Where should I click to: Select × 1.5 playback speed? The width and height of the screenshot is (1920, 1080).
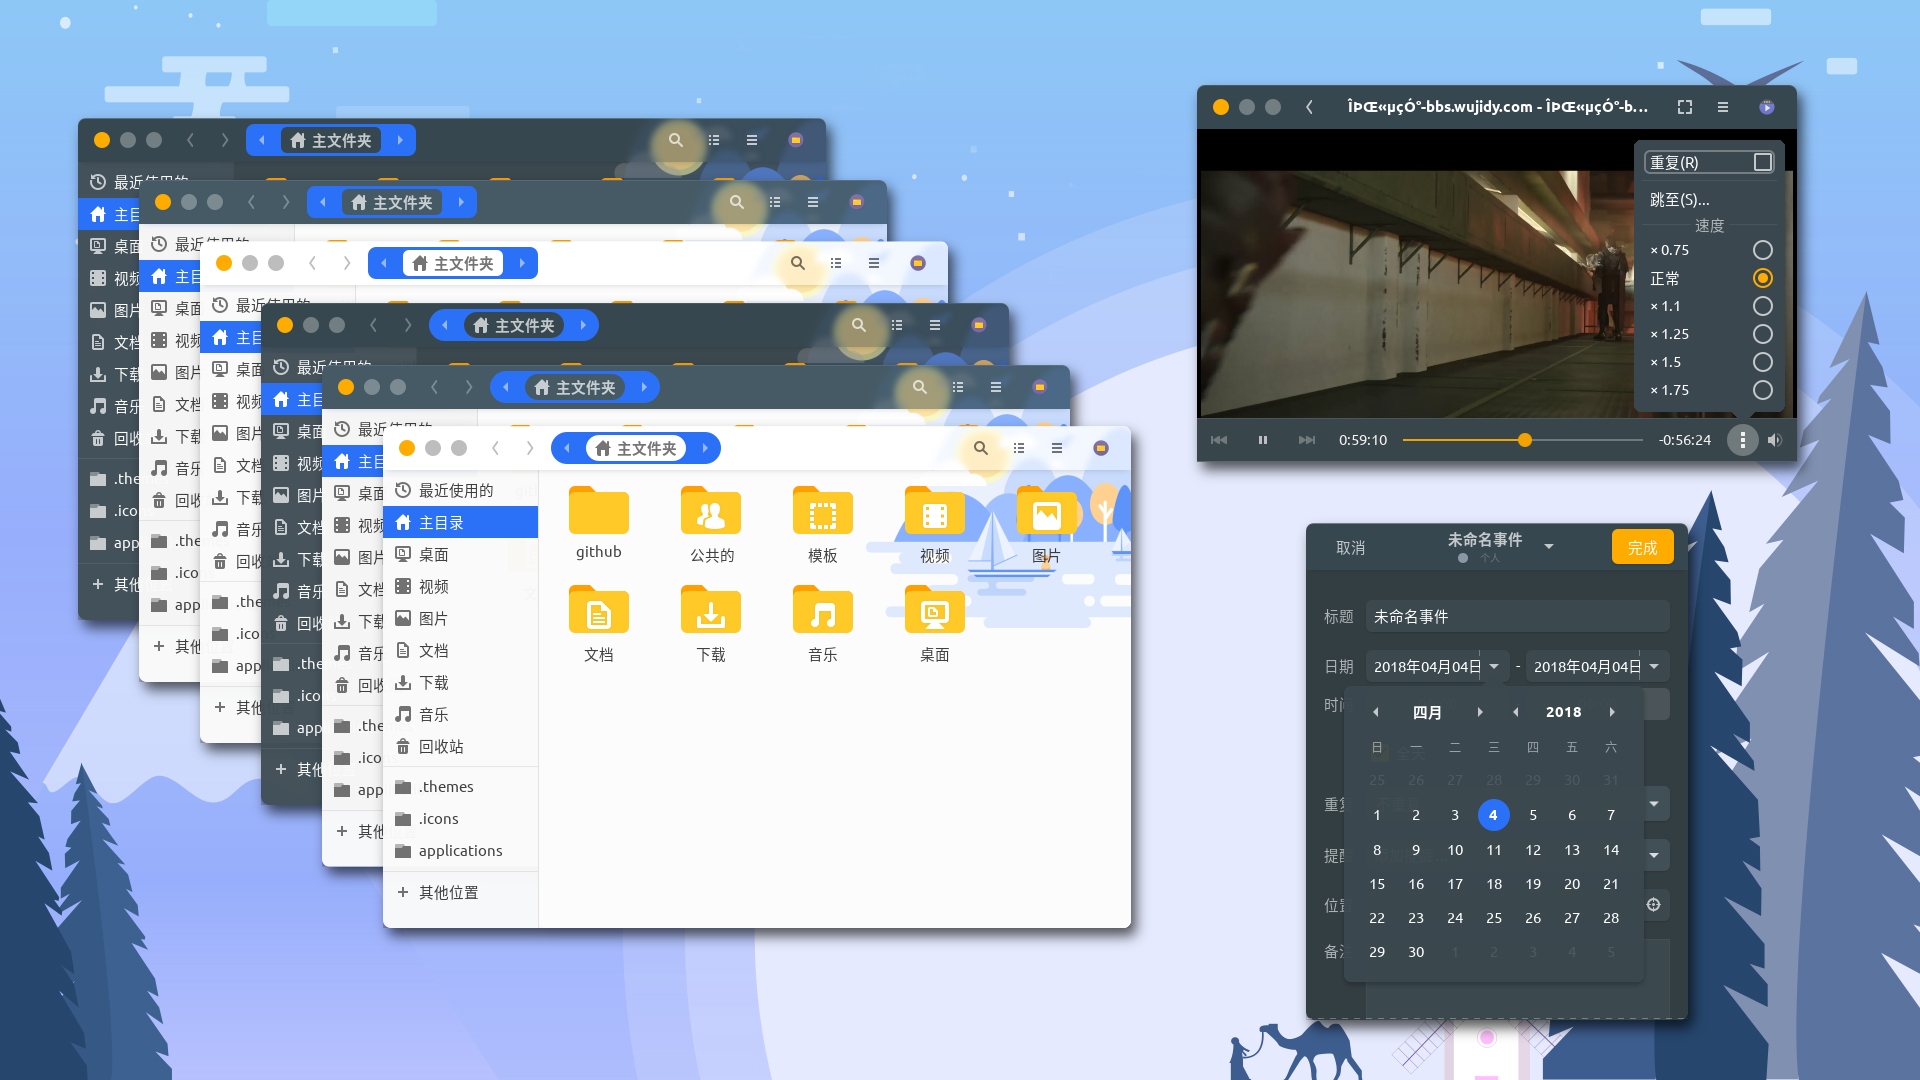[x=1763, y=362]
